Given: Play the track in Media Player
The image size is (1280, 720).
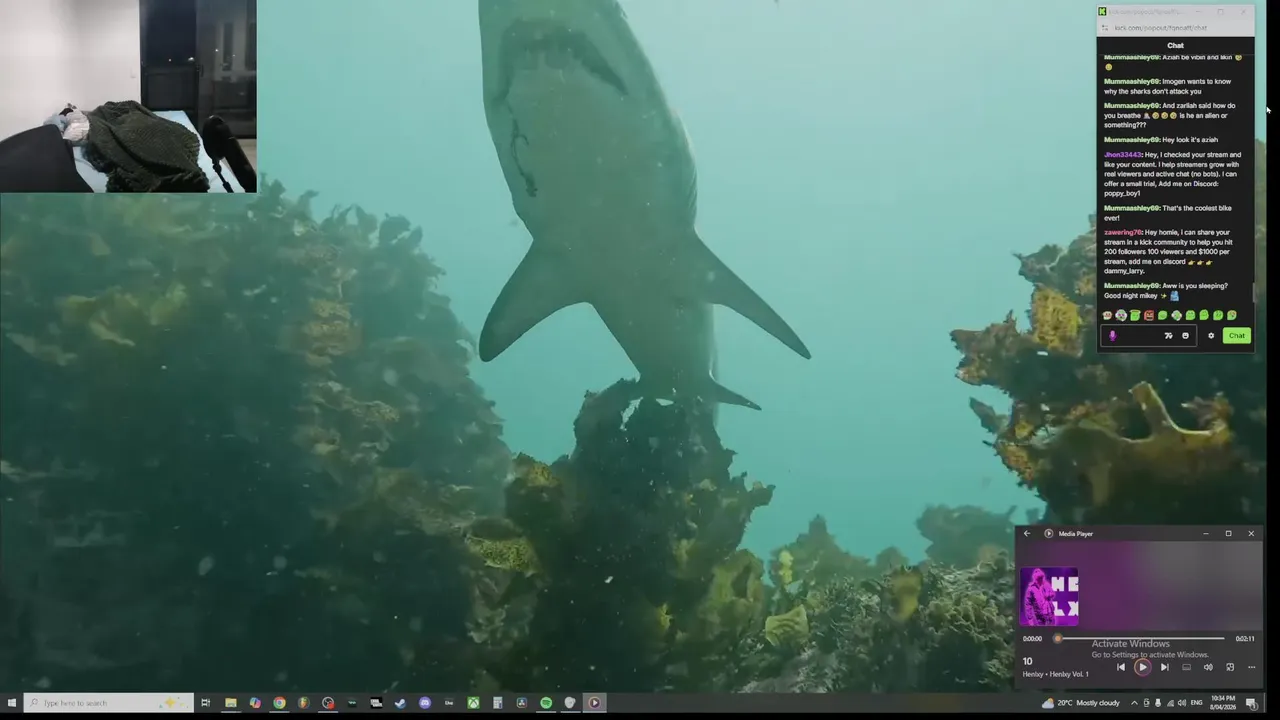Looking at the screenshot, I should pos(1142,667).
